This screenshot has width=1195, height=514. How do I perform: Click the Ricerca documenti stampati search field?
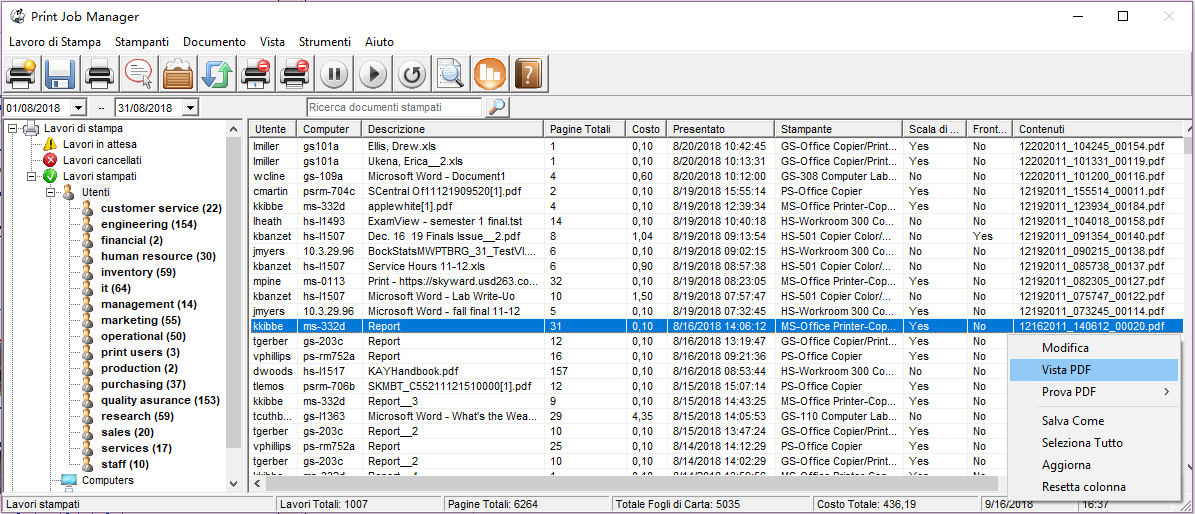[394, 108]
